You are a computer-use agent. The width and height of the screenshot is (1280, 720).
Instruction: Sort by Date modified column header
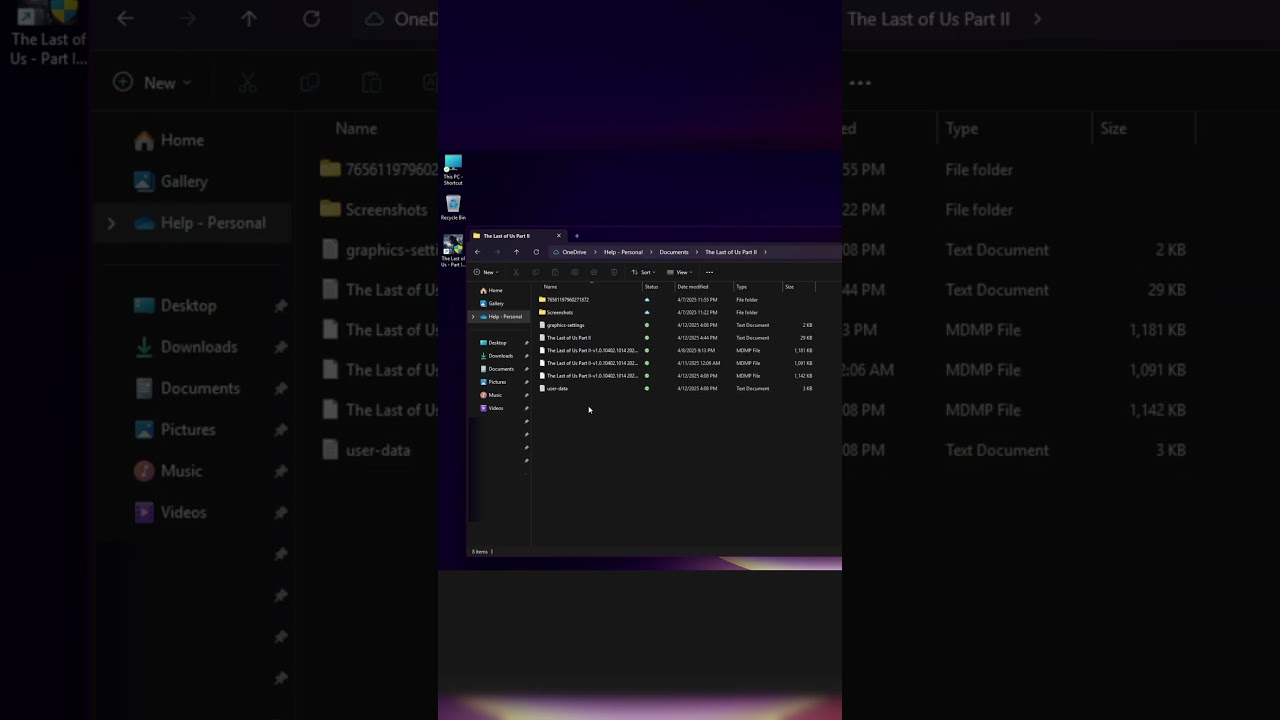pos(693,287)
